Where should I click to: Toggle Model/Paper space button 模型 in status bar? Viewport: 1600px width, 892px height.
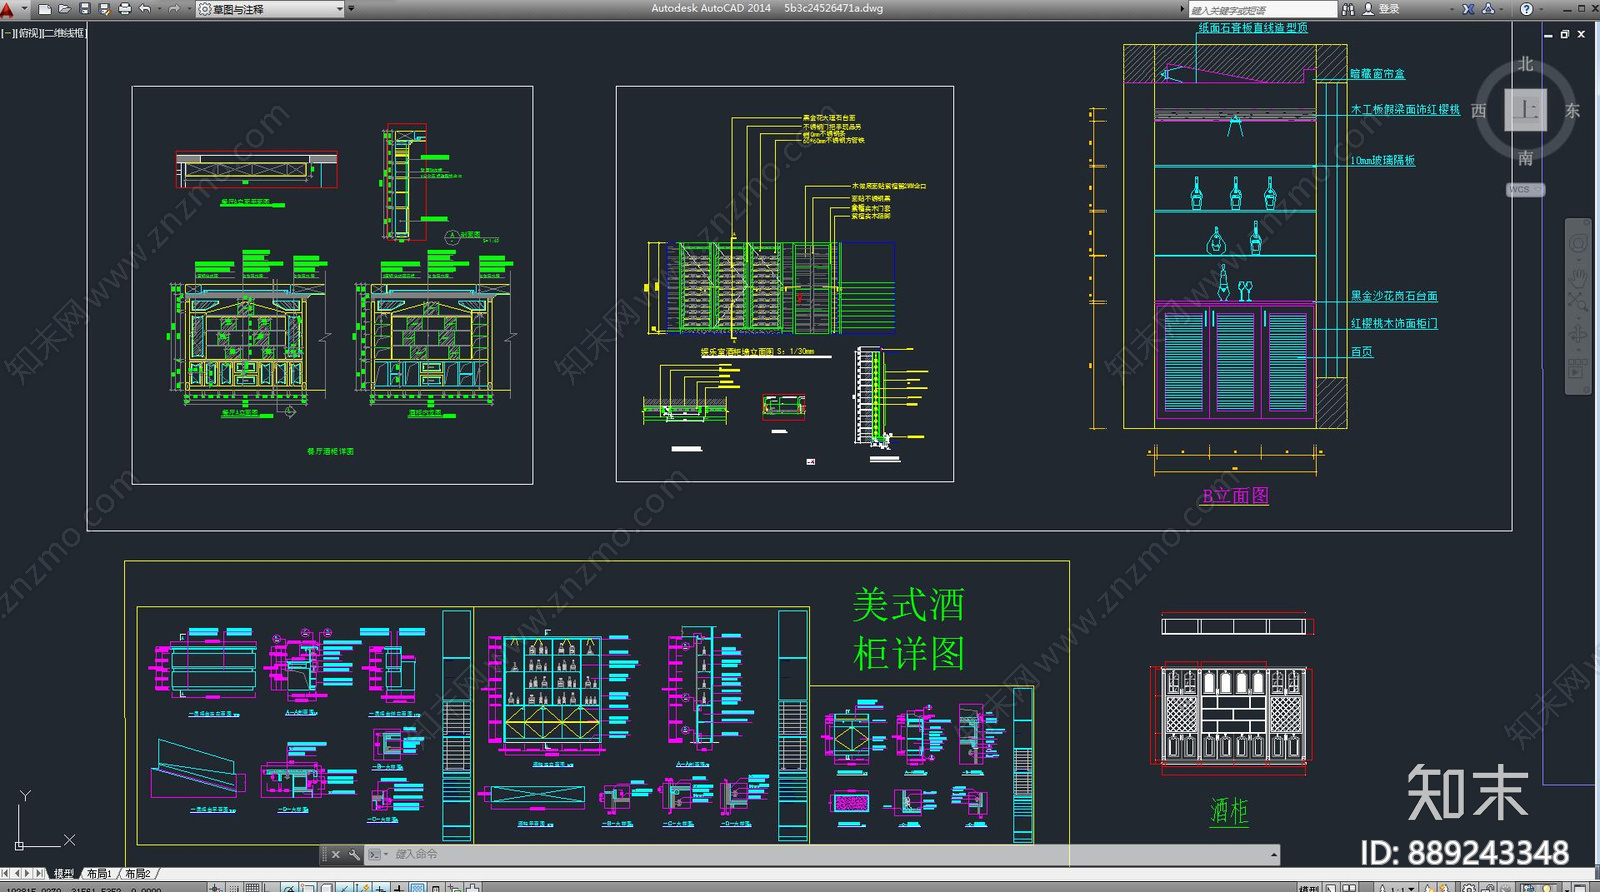(1310, 887)
